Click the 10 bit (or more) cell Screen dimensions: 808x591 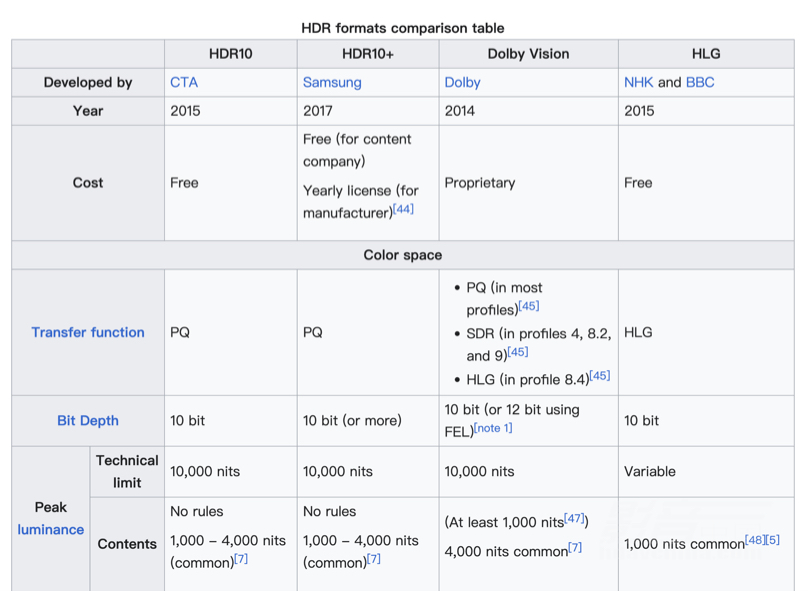[368, 420]
